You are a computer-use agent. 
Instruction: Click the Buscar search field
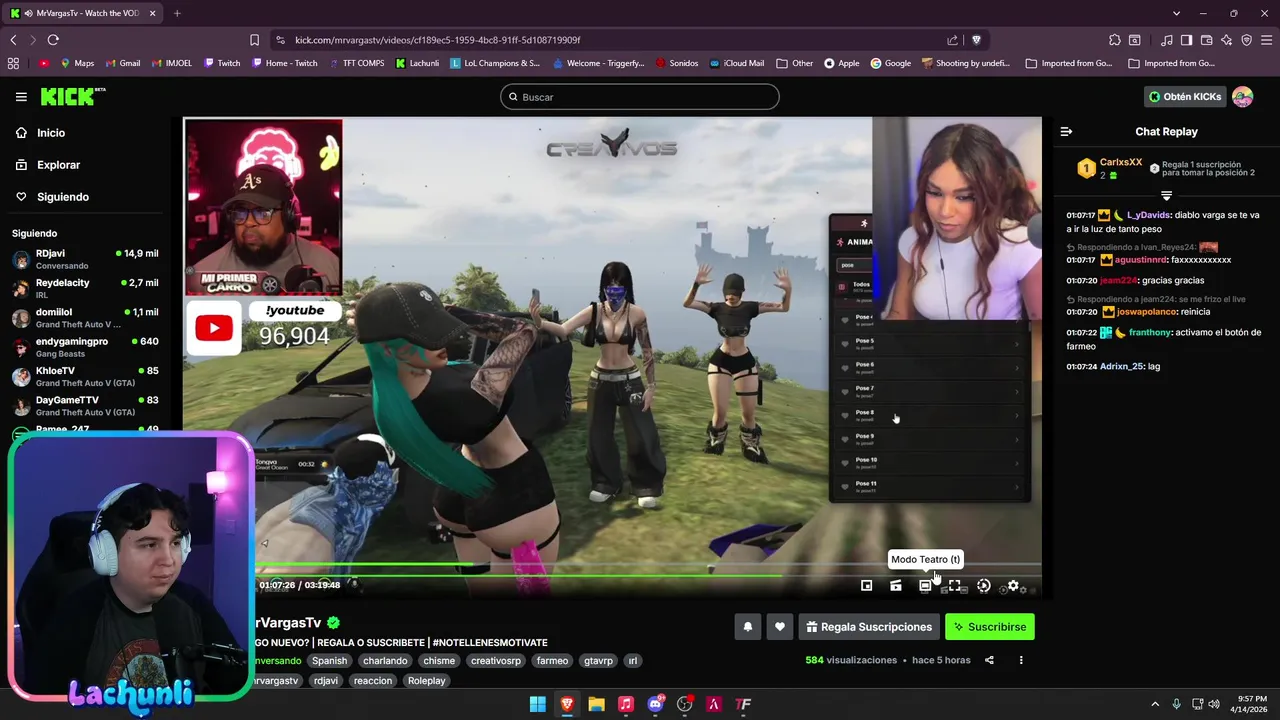pyautogui.click(x=640, y=97)
